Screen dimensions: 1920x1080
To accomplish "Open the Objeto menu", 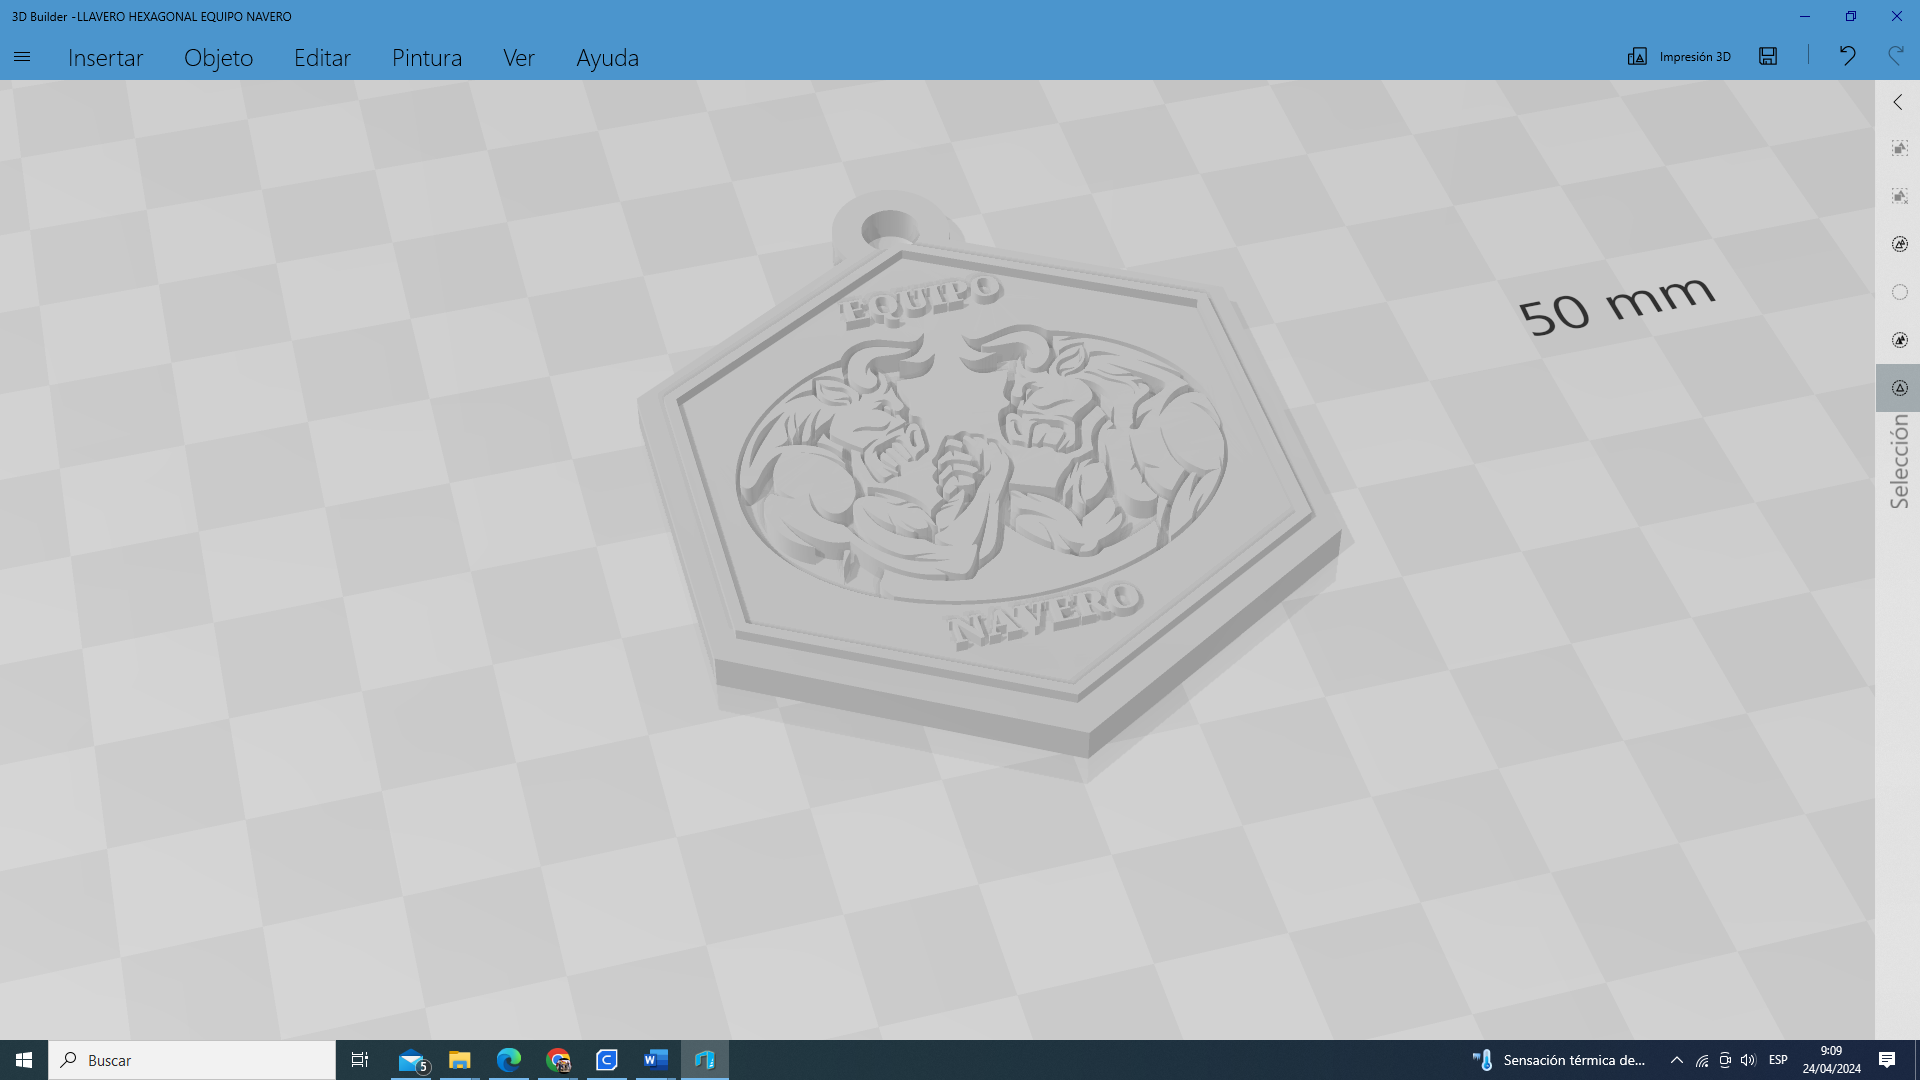I will pyautogui.click(x=218, y=58).
